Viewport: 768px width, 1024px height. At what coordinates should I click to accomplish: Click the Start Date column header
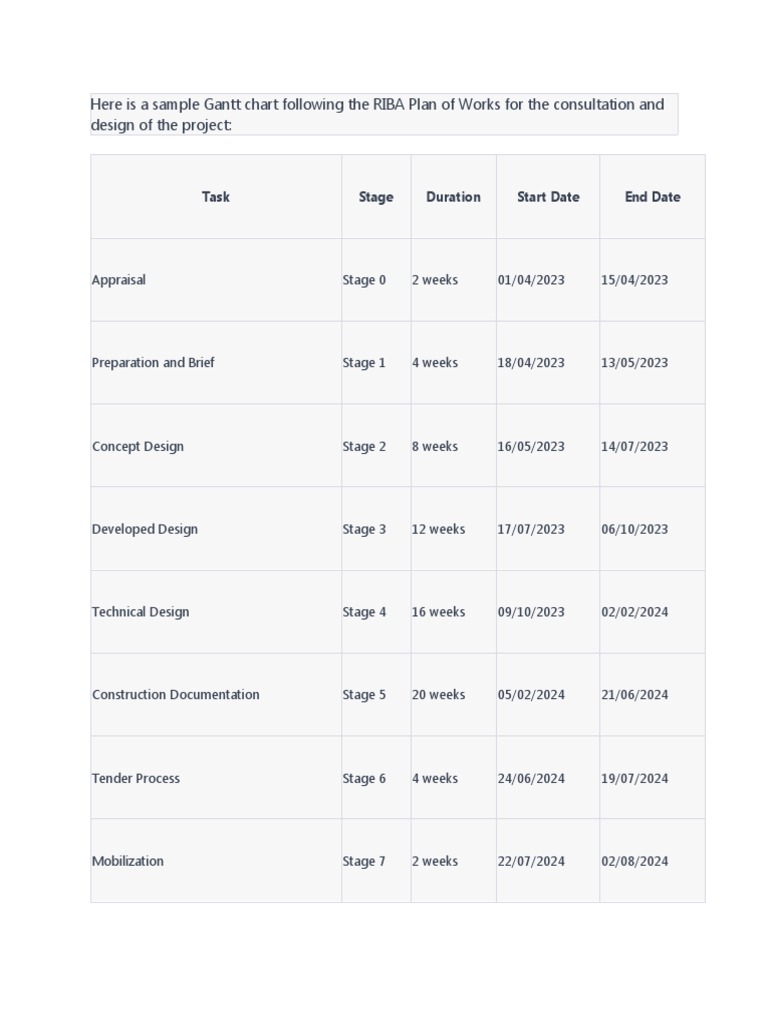click(548, 197)
